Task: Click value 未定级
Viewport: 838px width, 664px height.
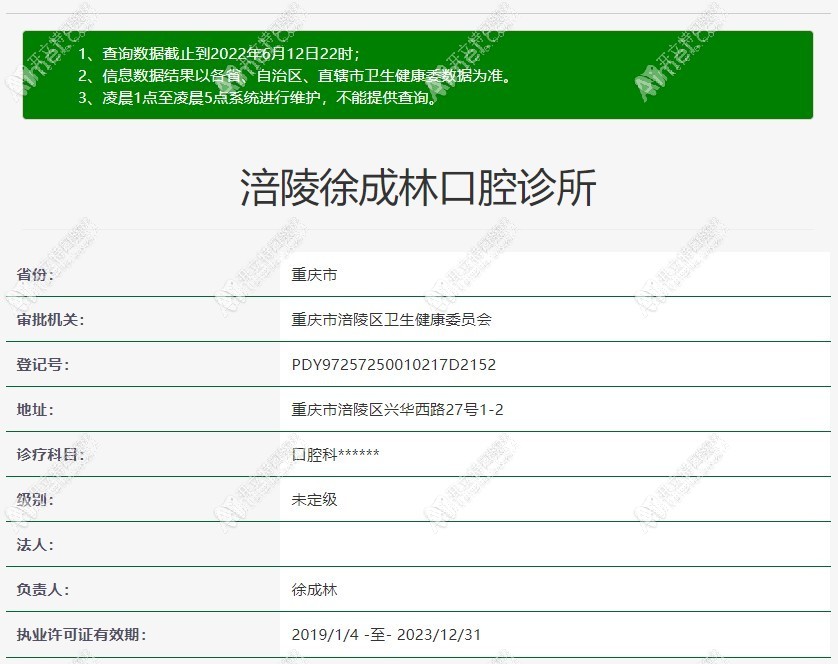Action: (x=314, y=499)
